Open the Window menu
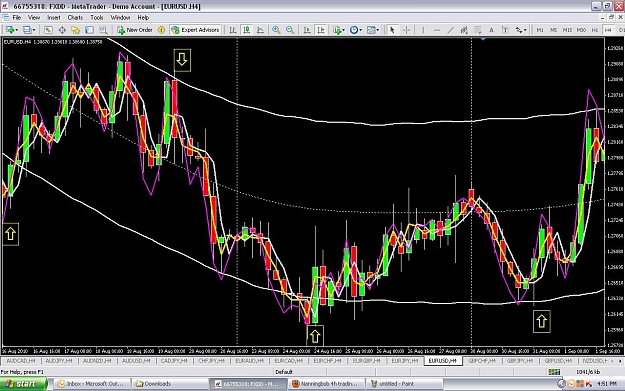The width and height of the screenshot is (625, 391). [120, 18]
